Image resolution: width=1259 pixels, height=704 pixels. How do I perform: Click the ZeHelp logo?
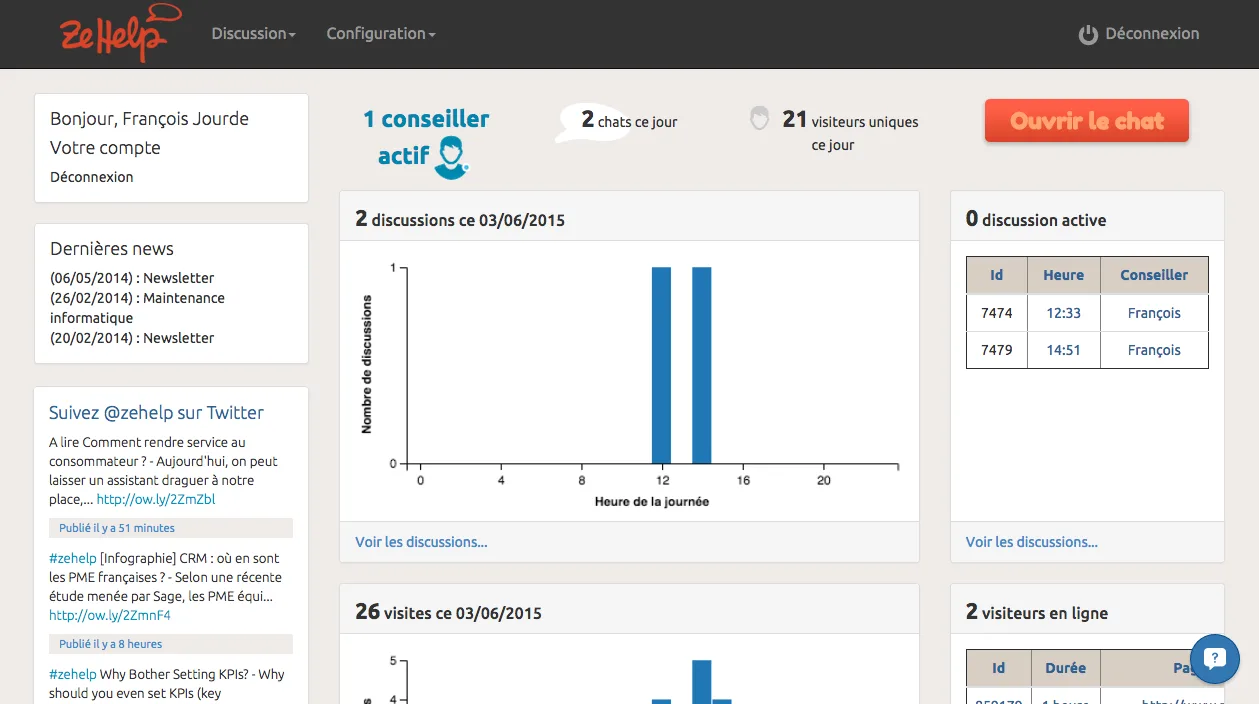coord(121,33)
